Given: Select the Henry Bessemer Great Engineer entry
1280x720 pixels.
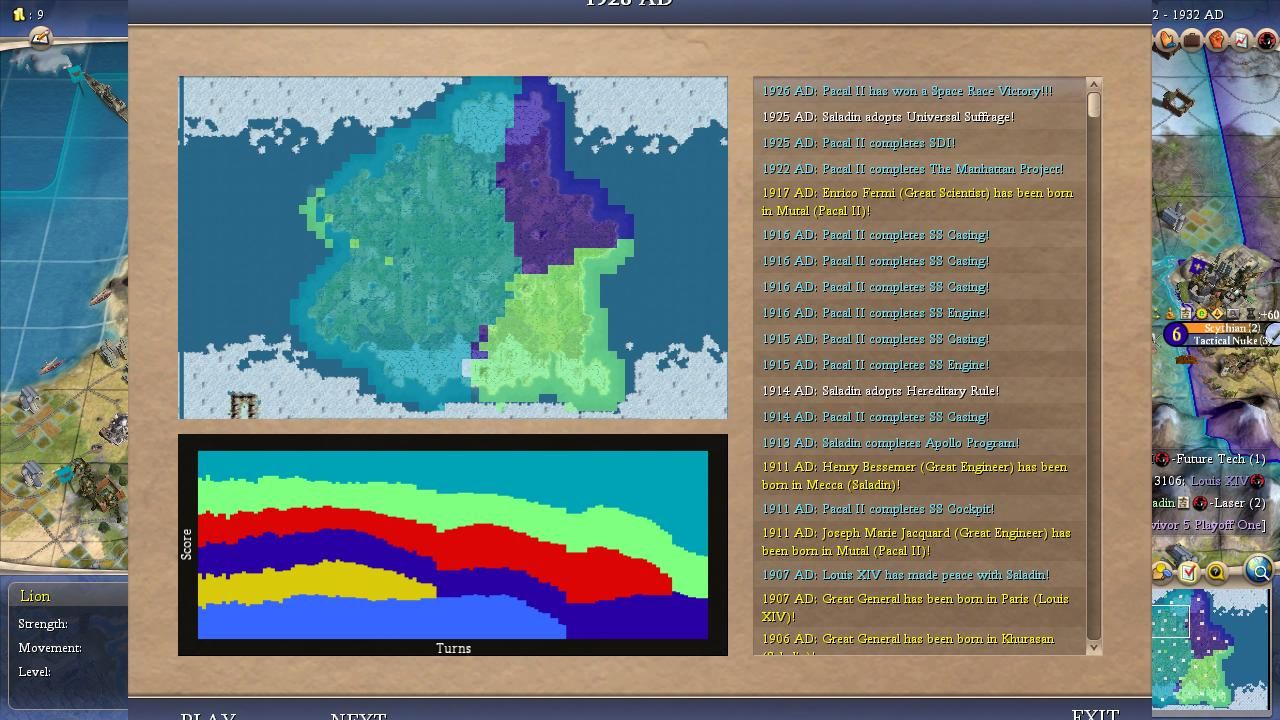Looking at the screenshot, I should click(x=920, y=476).
